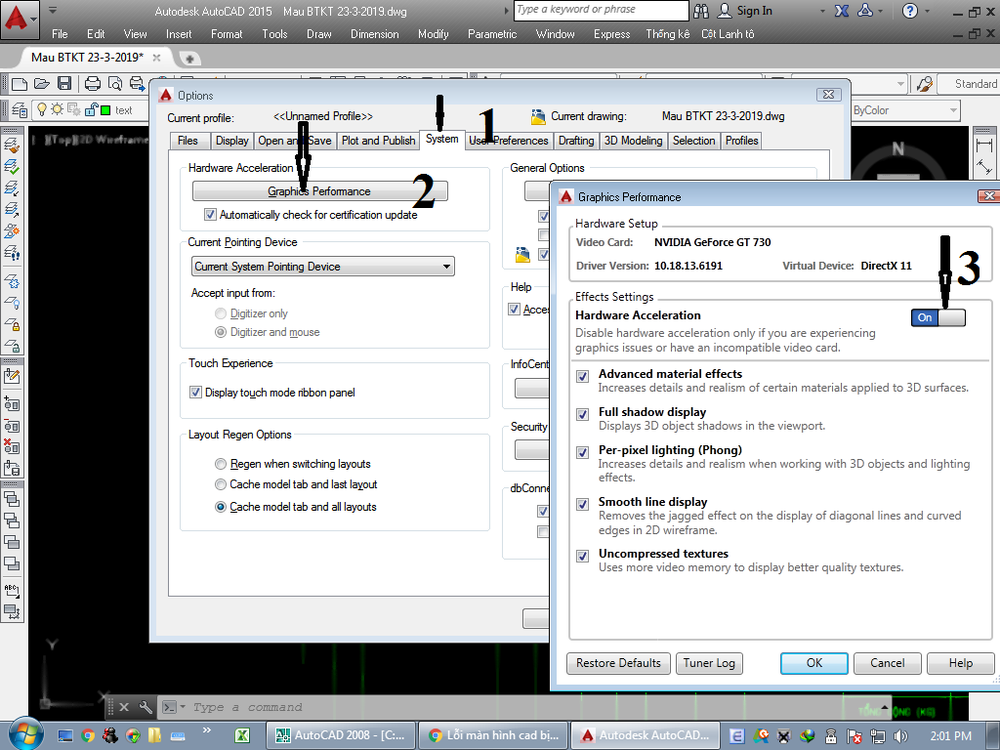
Task: Toggle the layer freeze sun icon
Action: tap(57, 110)
